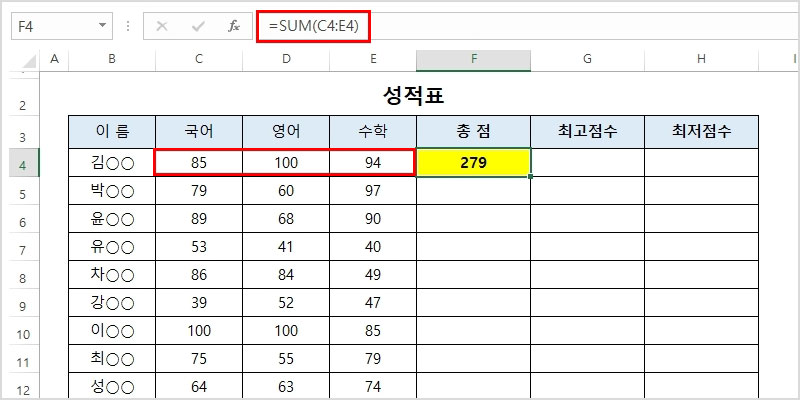Click 영어 score 41 for 유○○
This screenshot has width=800, height=400.
(x=286, y=247)
